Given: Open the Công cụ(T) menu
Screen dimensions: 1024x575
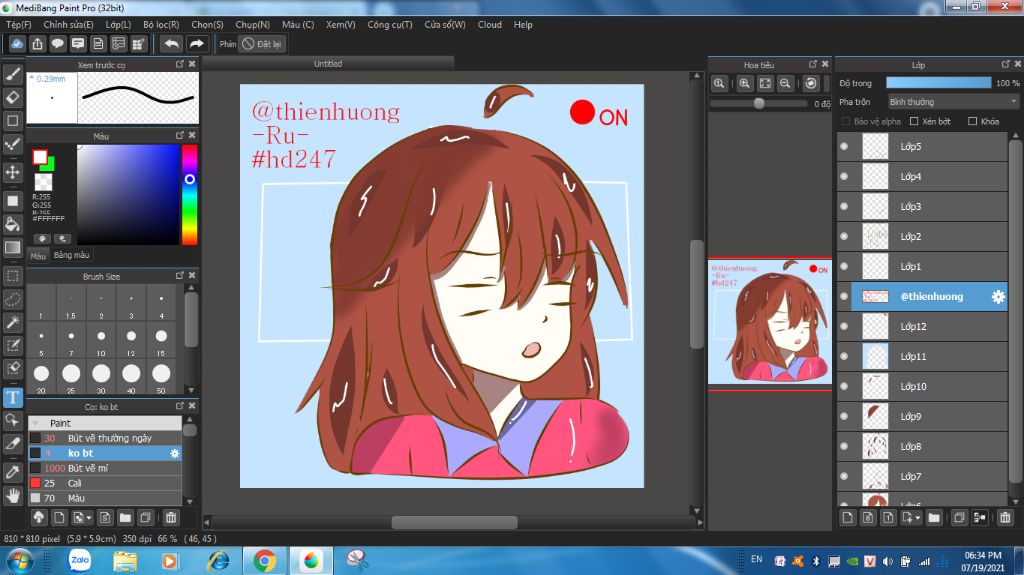Looking at the screenshot, I should tap(389, 25).
